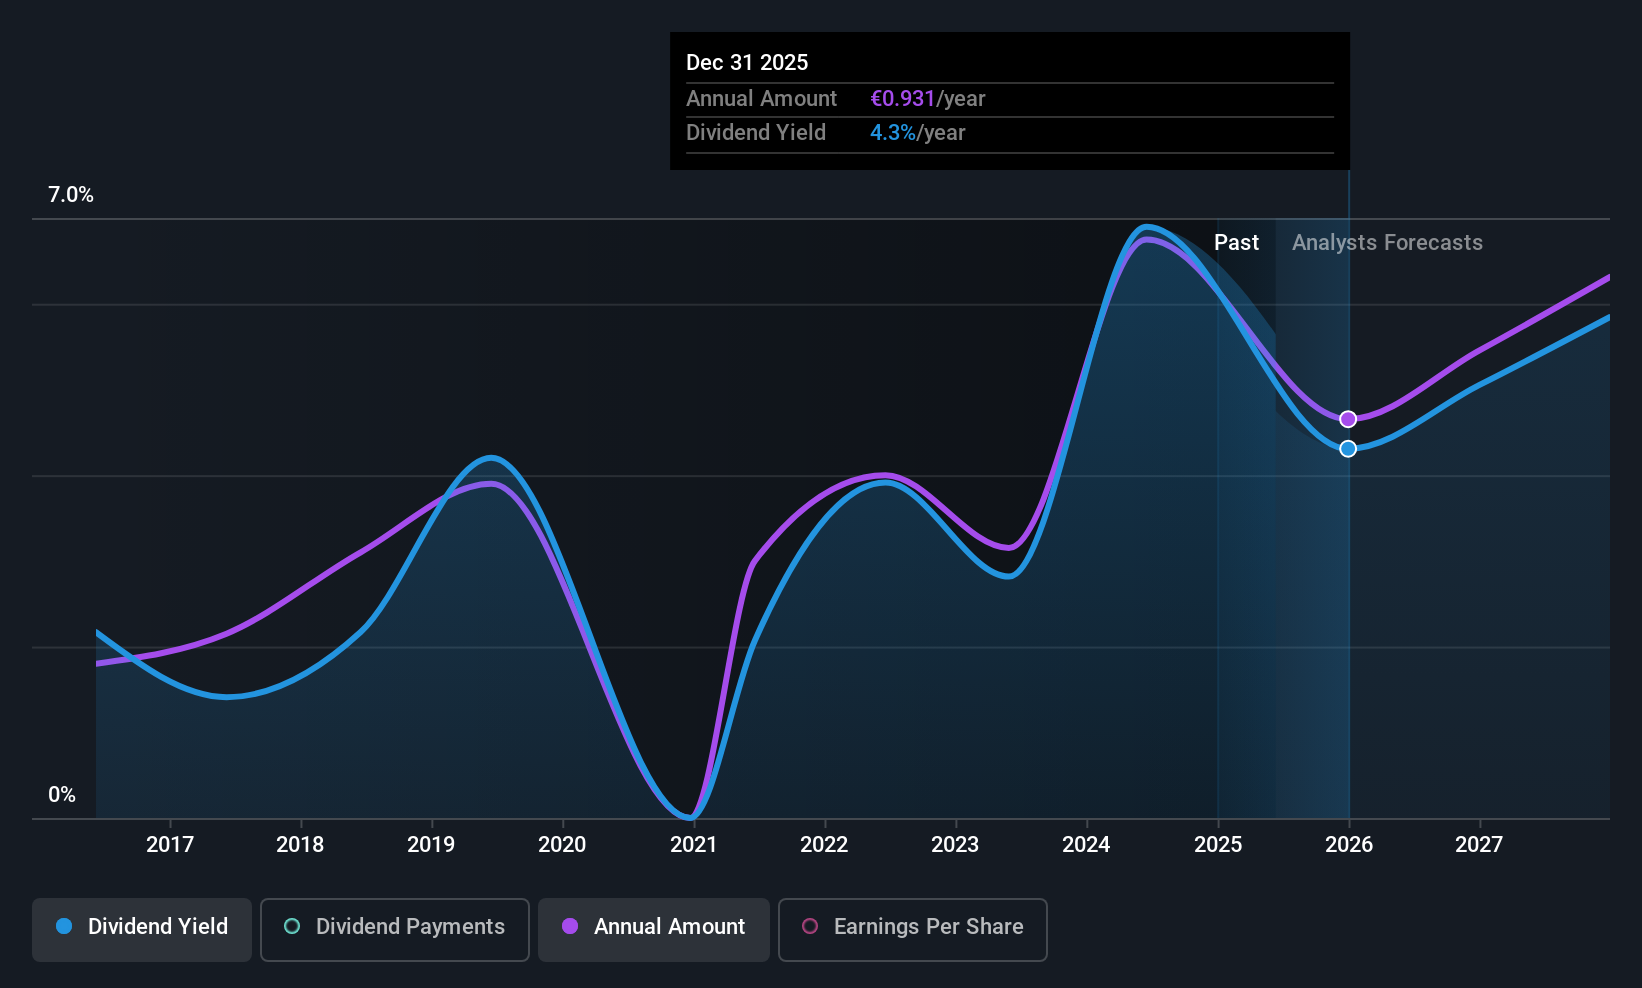The image size is (1642, 988).
Task: Click the 7.0% y-axis label
Action: pos(71,195)
